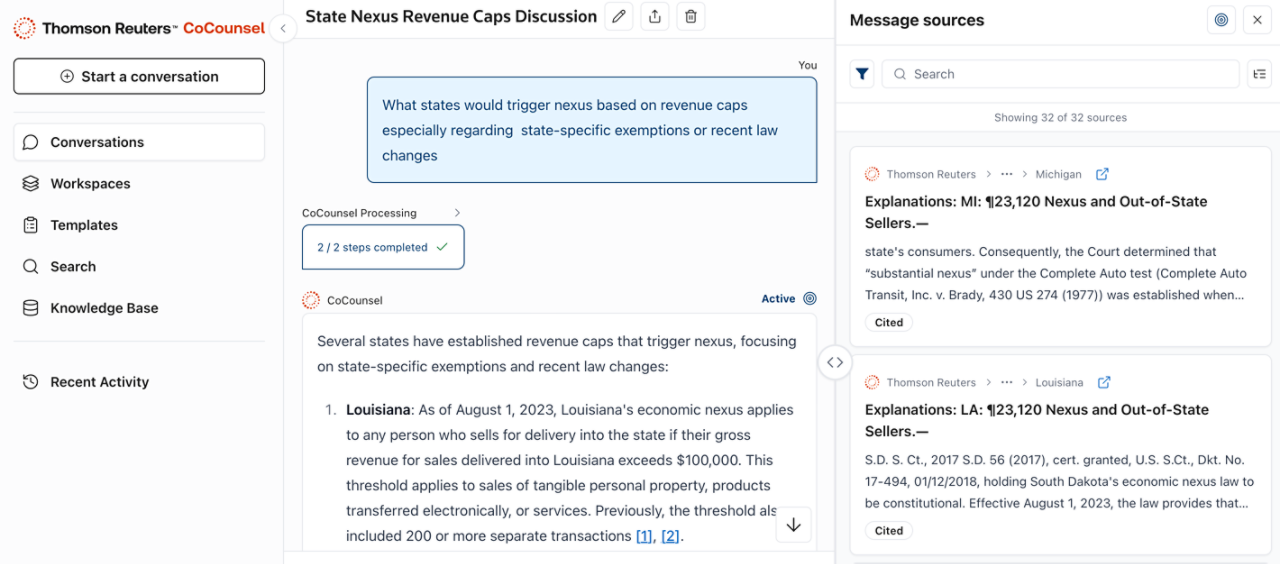
Task: Delete the conversation using the trash icon
Action: click(x=690, y=17)
